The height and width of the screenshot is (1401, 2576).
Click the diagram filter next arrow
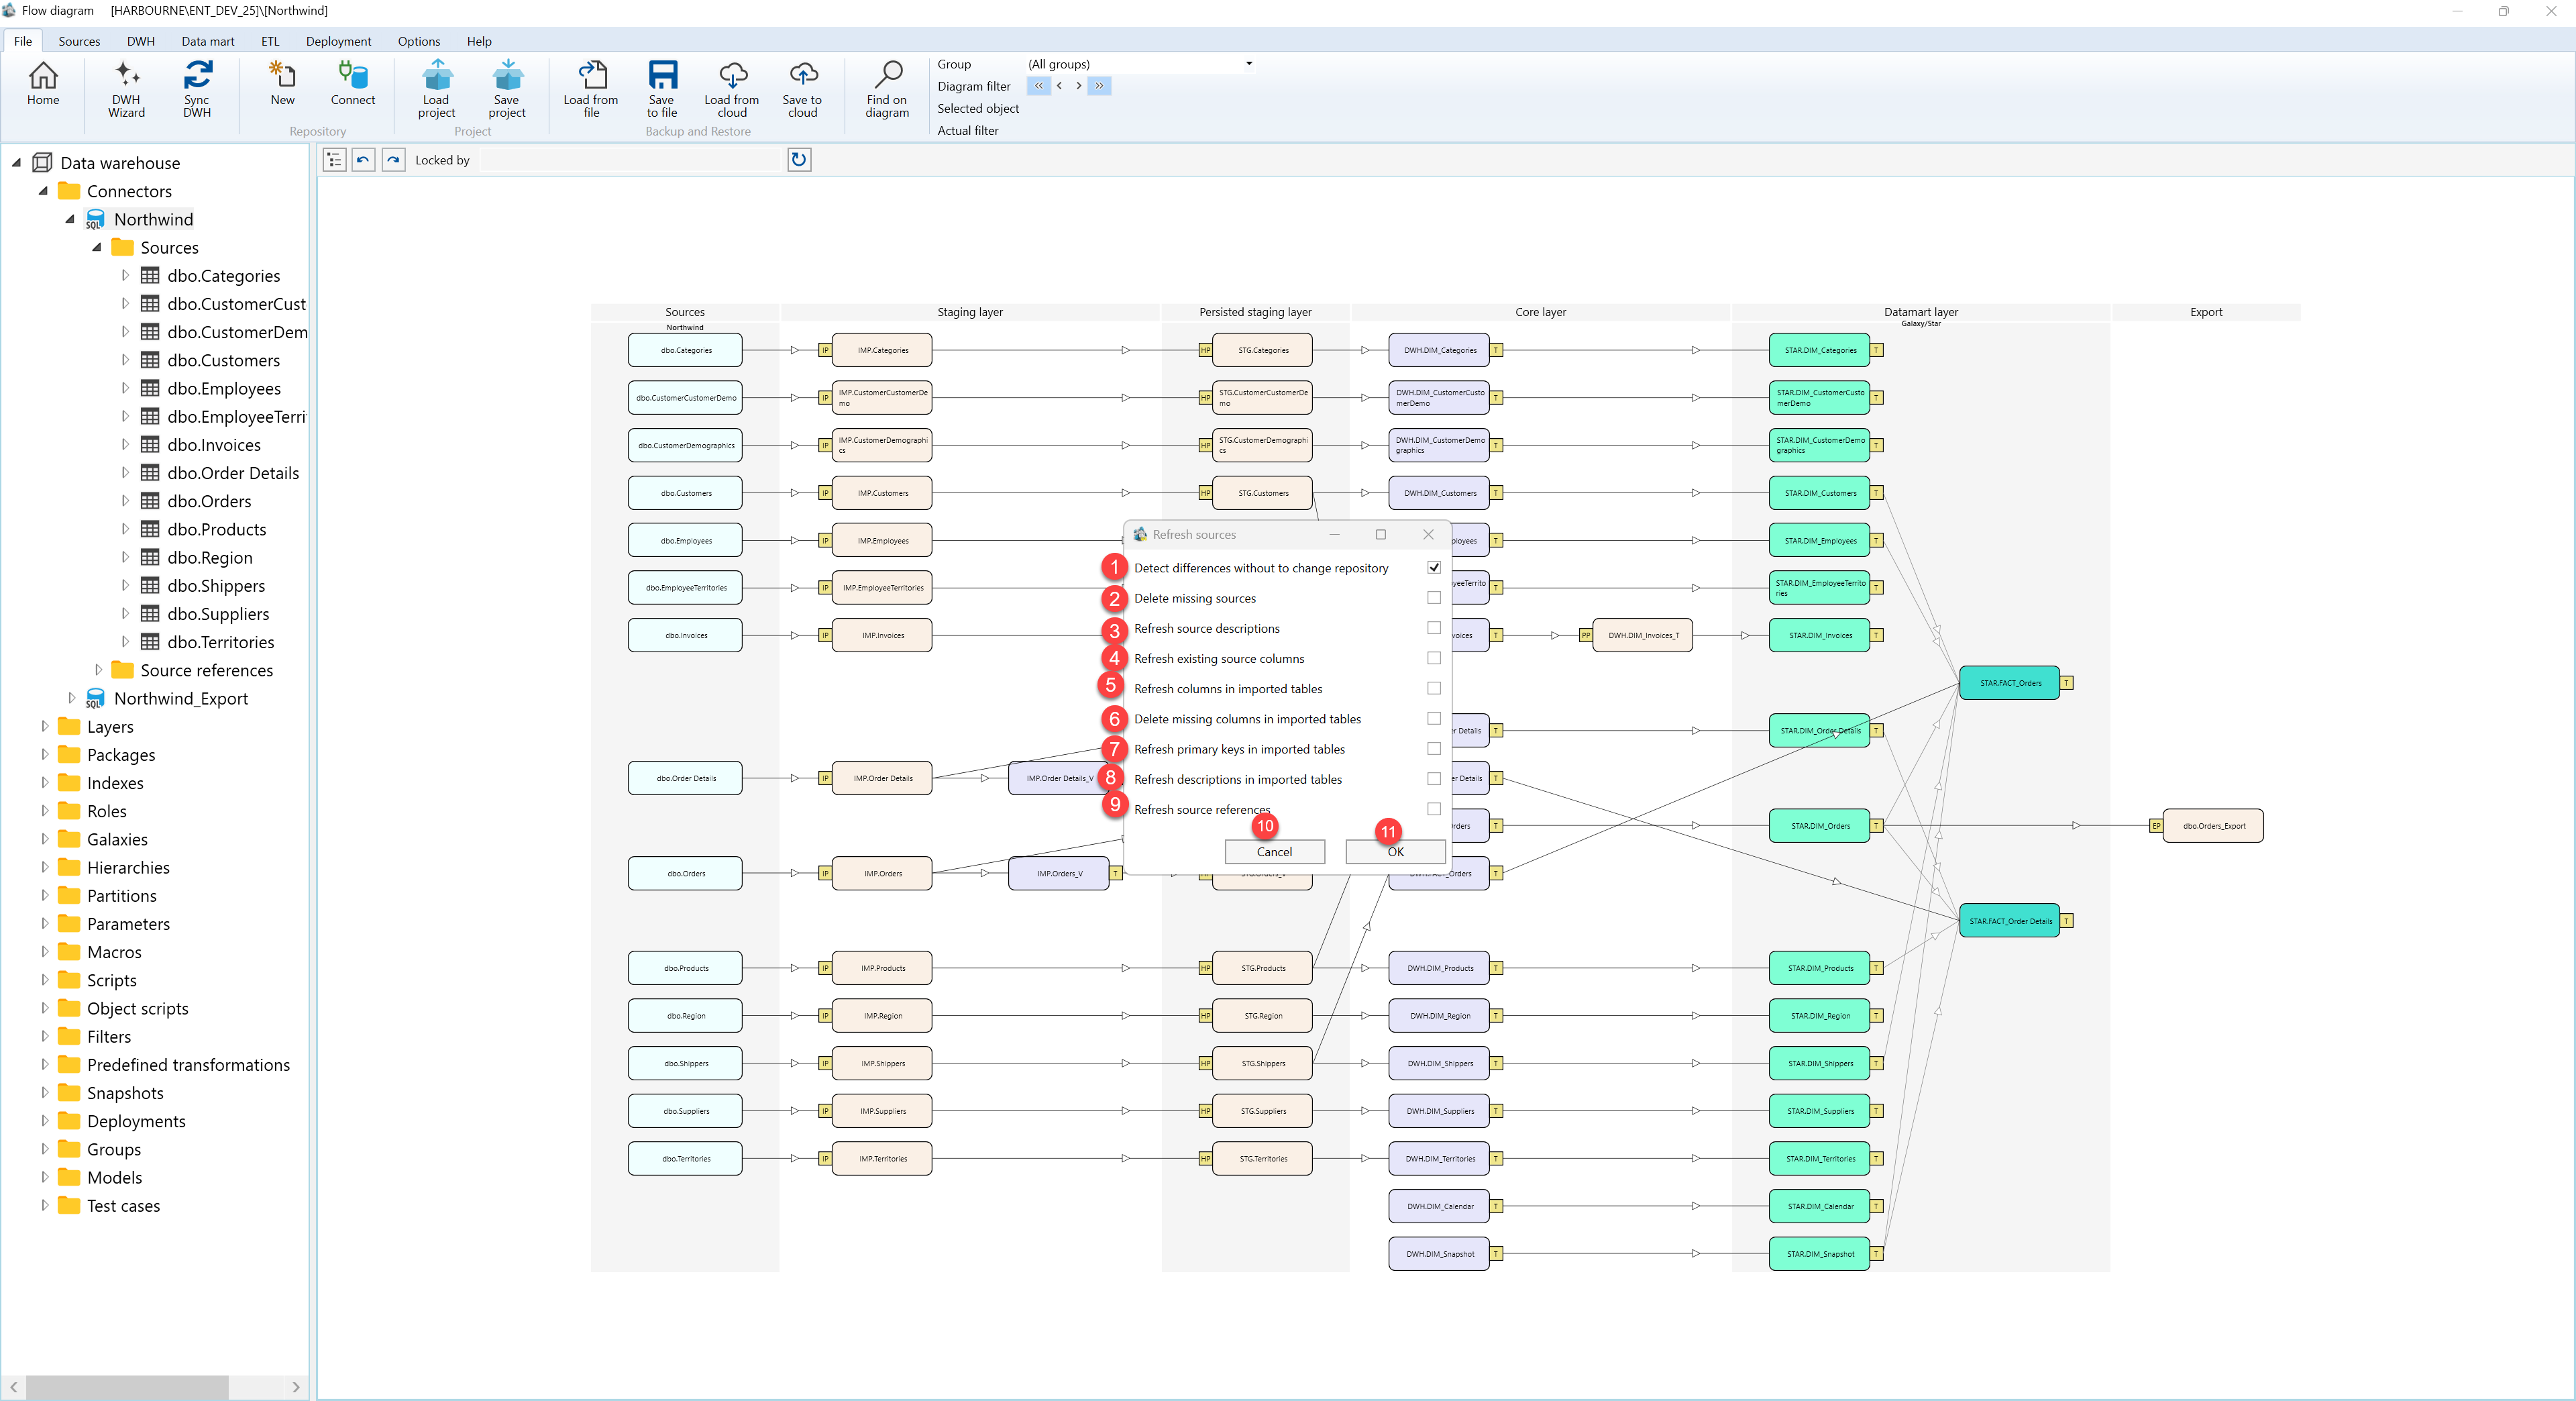click(x=1078, y=86)
